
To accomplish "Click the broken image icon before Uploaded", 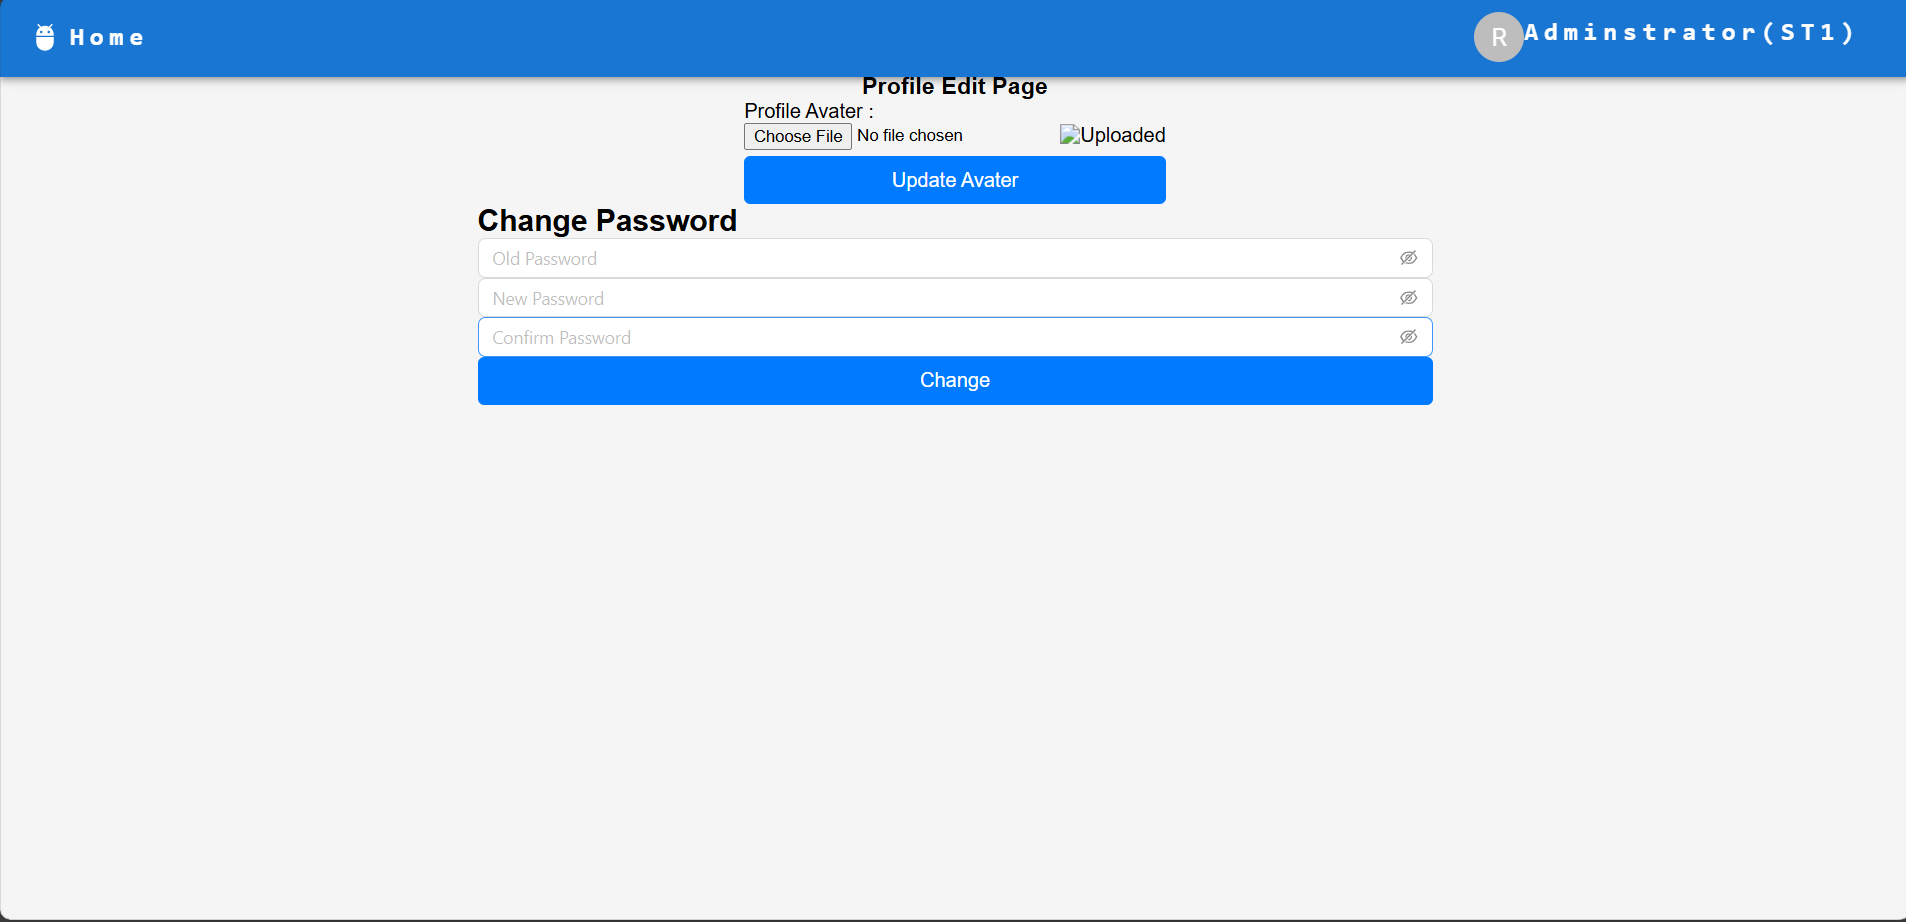I will click(x=1069, y=135).
